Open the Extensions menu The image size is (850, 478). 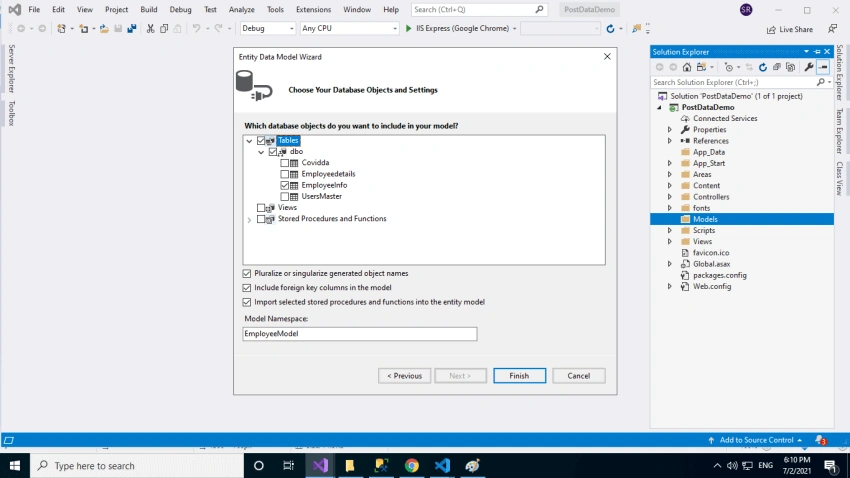click(313, 9)
